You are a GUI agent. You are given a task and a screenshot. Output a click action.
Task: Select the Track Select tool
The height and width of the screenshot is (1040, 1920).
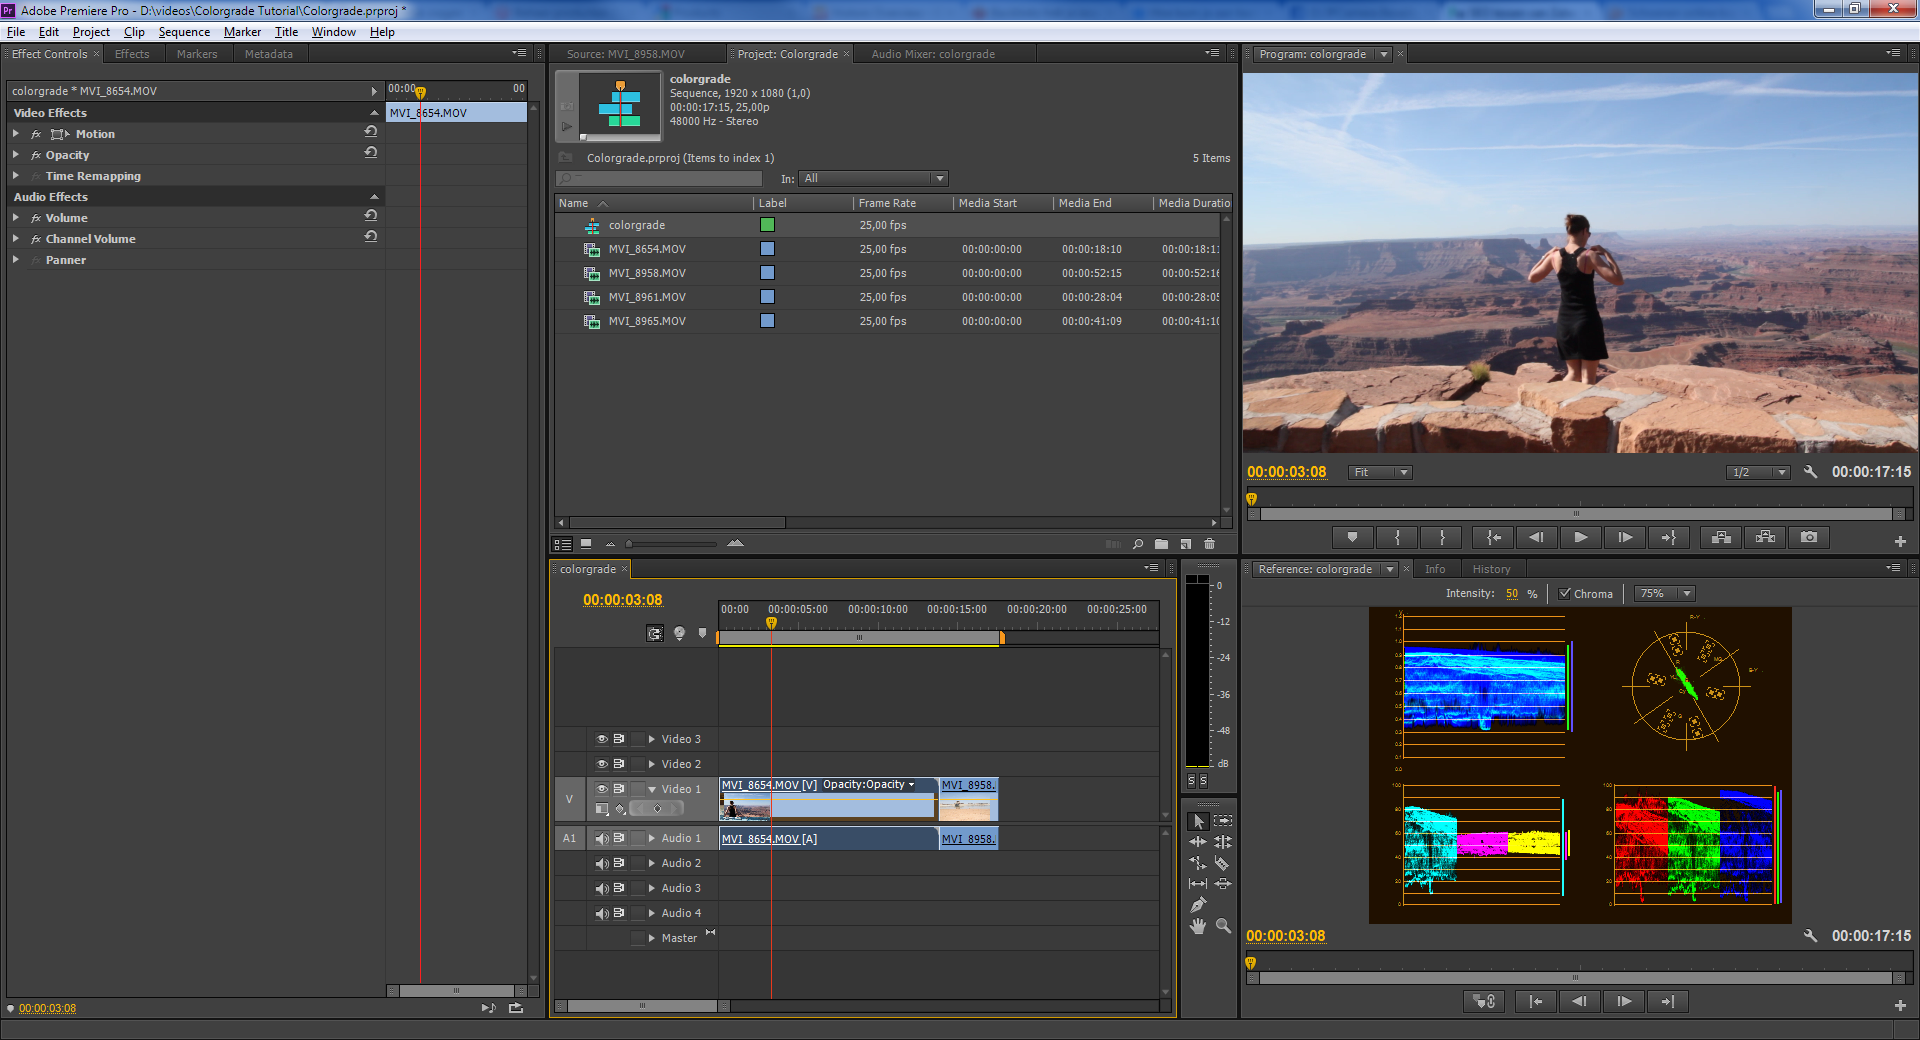tap(1222, 821)
